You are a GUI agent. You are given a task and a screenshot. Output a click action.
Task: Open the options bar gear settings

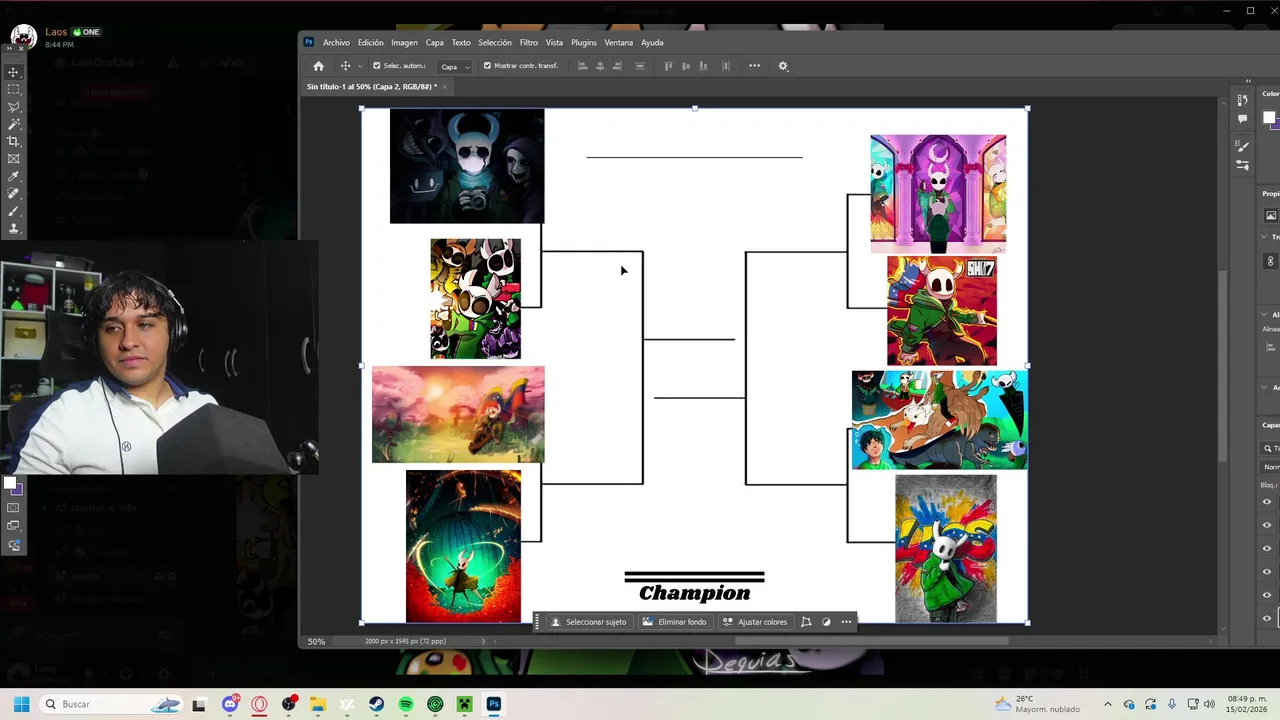pyautogui.click(x=783, y=66)
